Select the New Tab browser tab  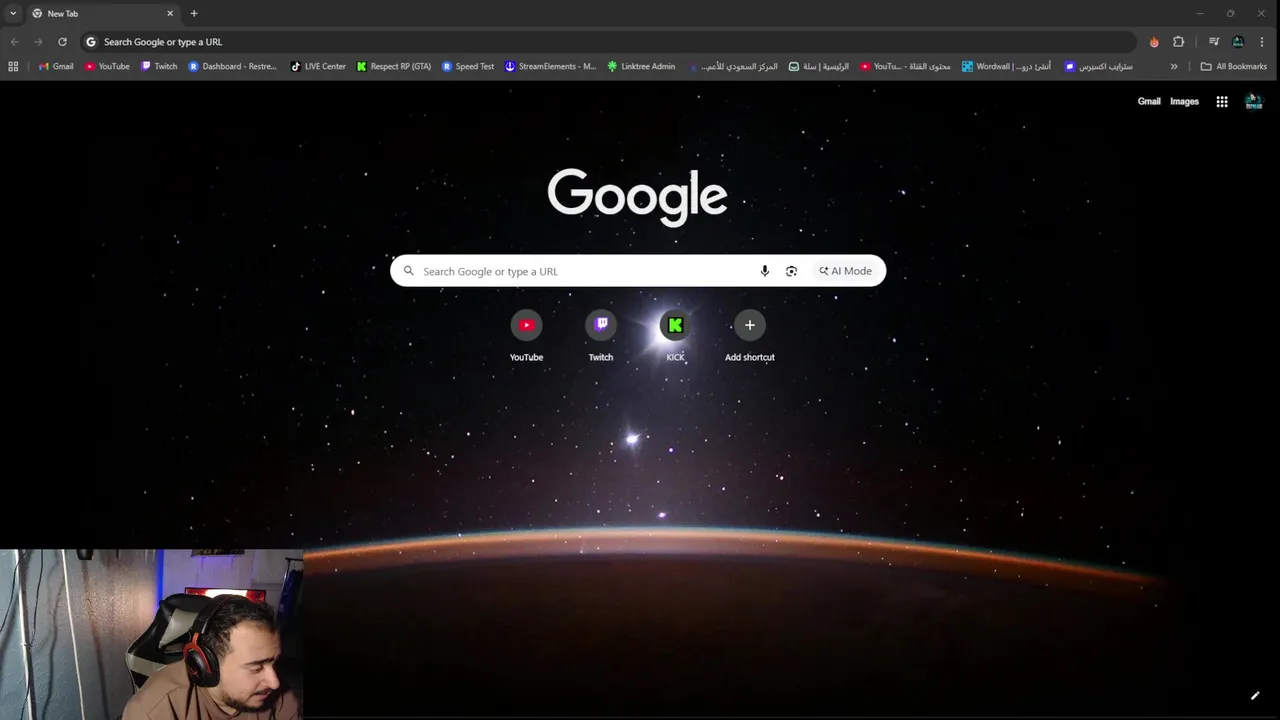pos(102,13)
